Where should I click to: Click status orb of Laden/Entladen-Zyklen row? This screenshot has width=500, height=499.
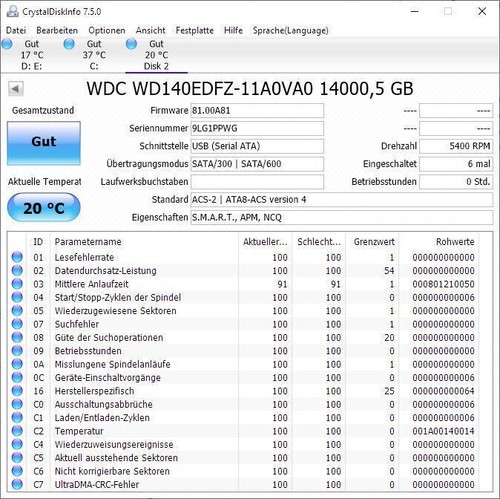pos(17,417)
